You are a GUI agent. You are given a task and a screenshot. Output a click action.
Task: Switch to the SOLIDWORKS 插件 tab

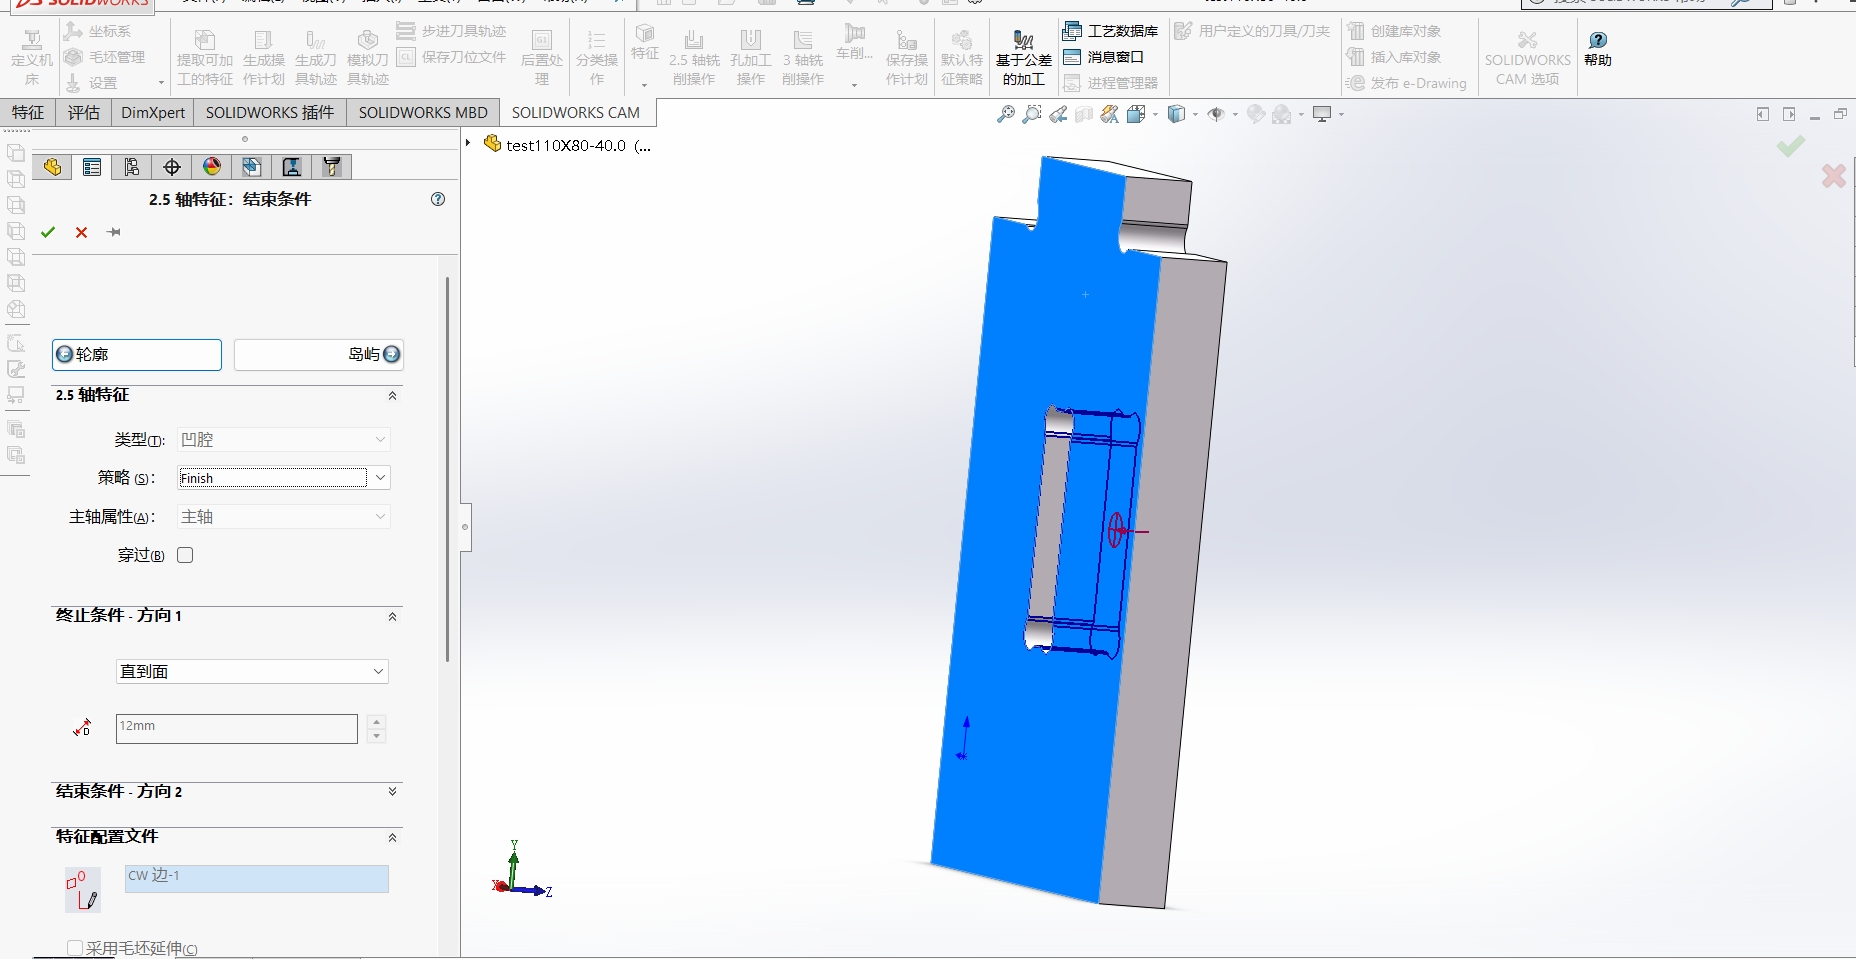[270, 112]
